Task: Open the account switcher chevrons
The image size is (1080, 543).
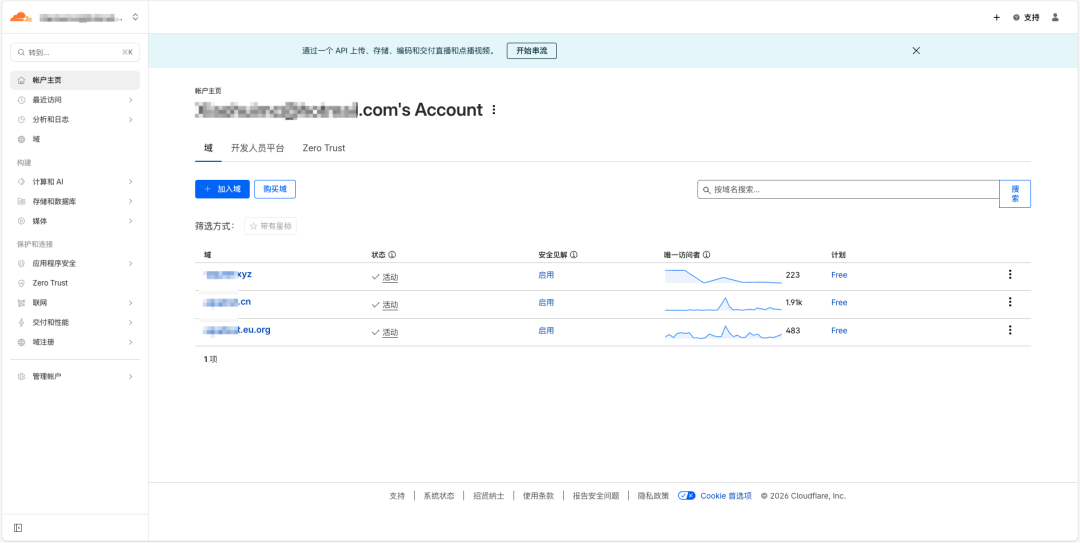Action: [135, 17]
